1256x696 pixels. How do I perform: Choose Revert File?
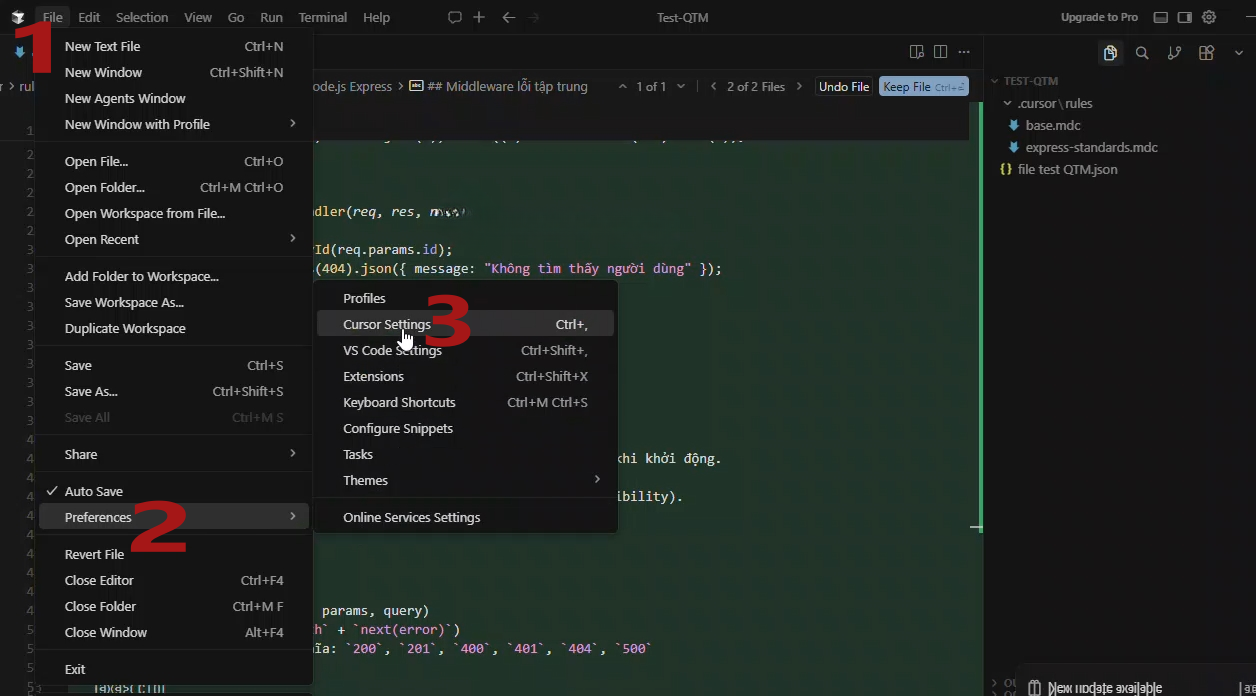(x=174, y=554)
